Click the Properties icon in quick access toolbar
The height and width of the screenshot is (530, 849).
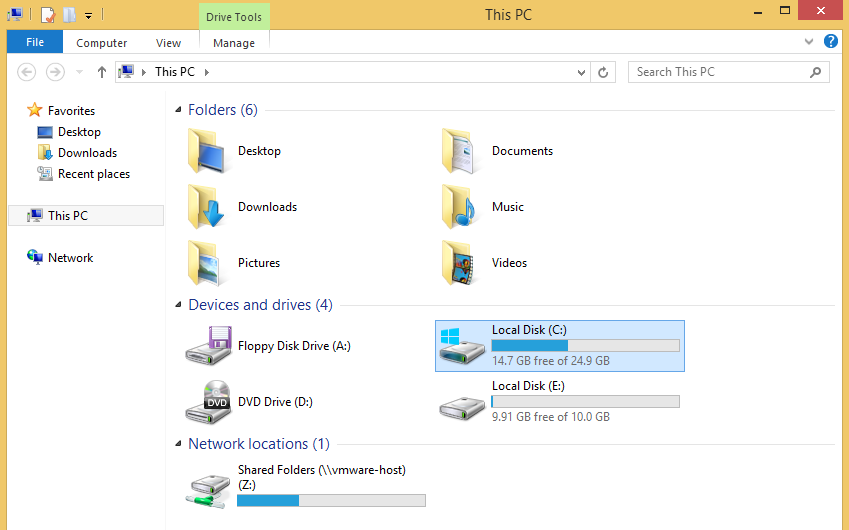[x=48, y=15]
